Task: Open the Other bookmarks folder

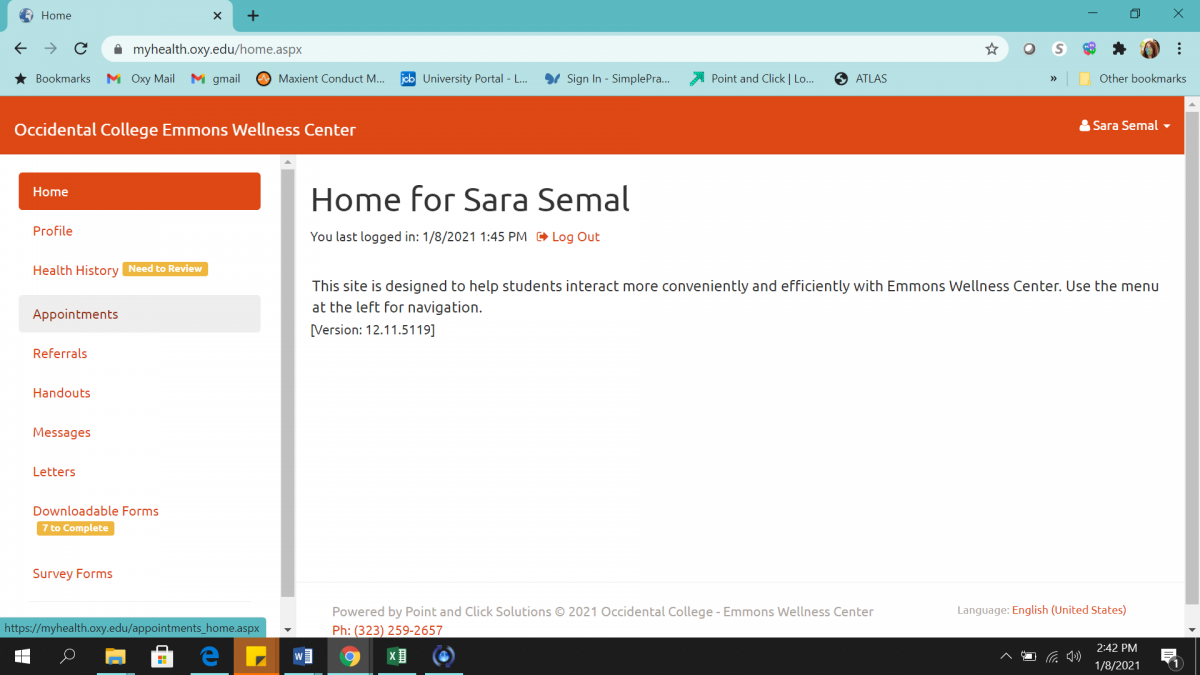Action: [1132, 78]
